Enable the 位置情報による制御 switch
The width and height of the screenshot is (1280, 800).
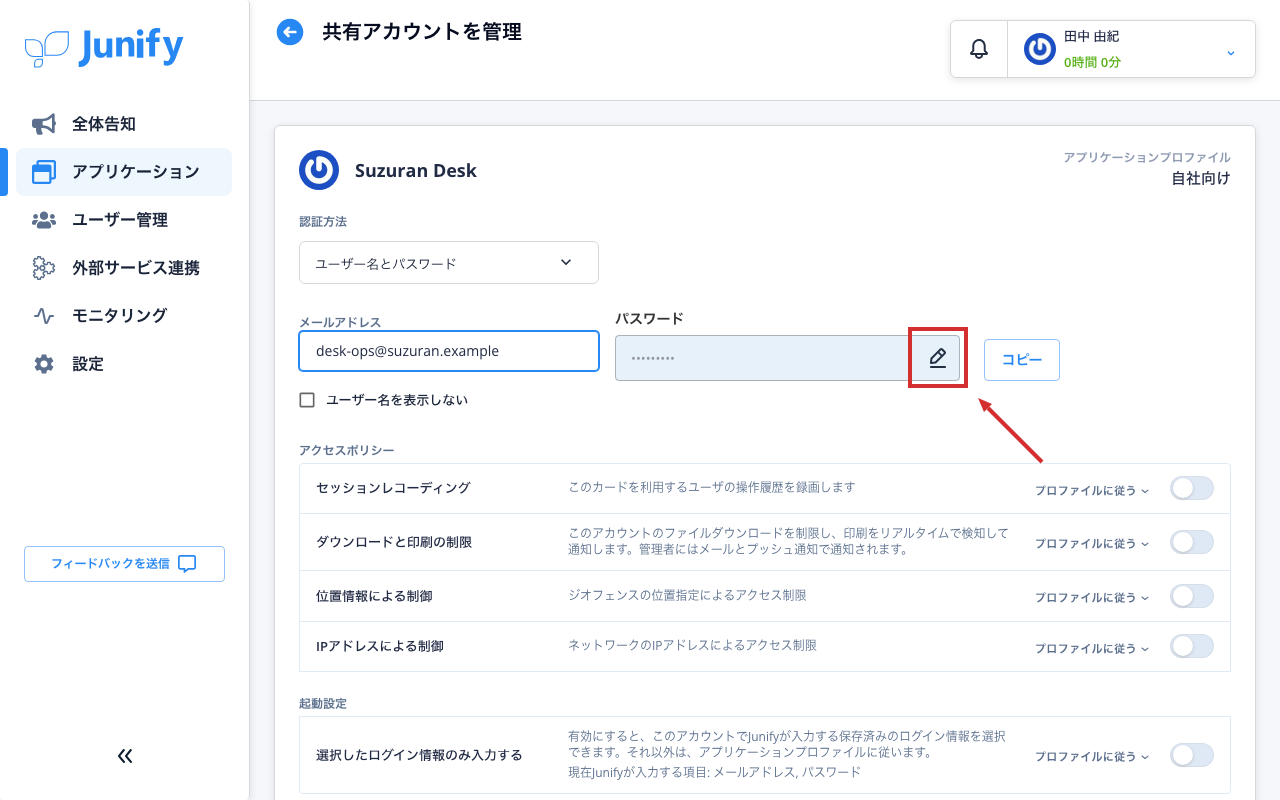1192,596
